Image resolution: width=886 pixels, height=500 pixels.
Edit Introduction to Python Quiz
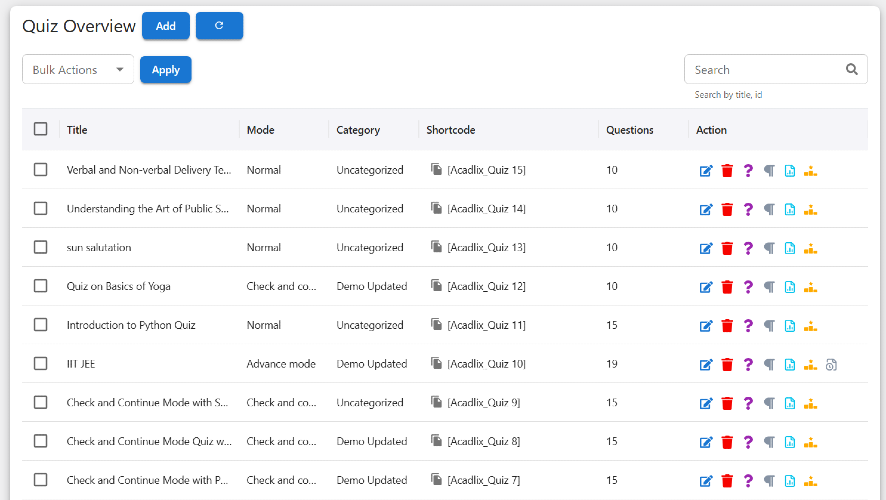point(706,326)
